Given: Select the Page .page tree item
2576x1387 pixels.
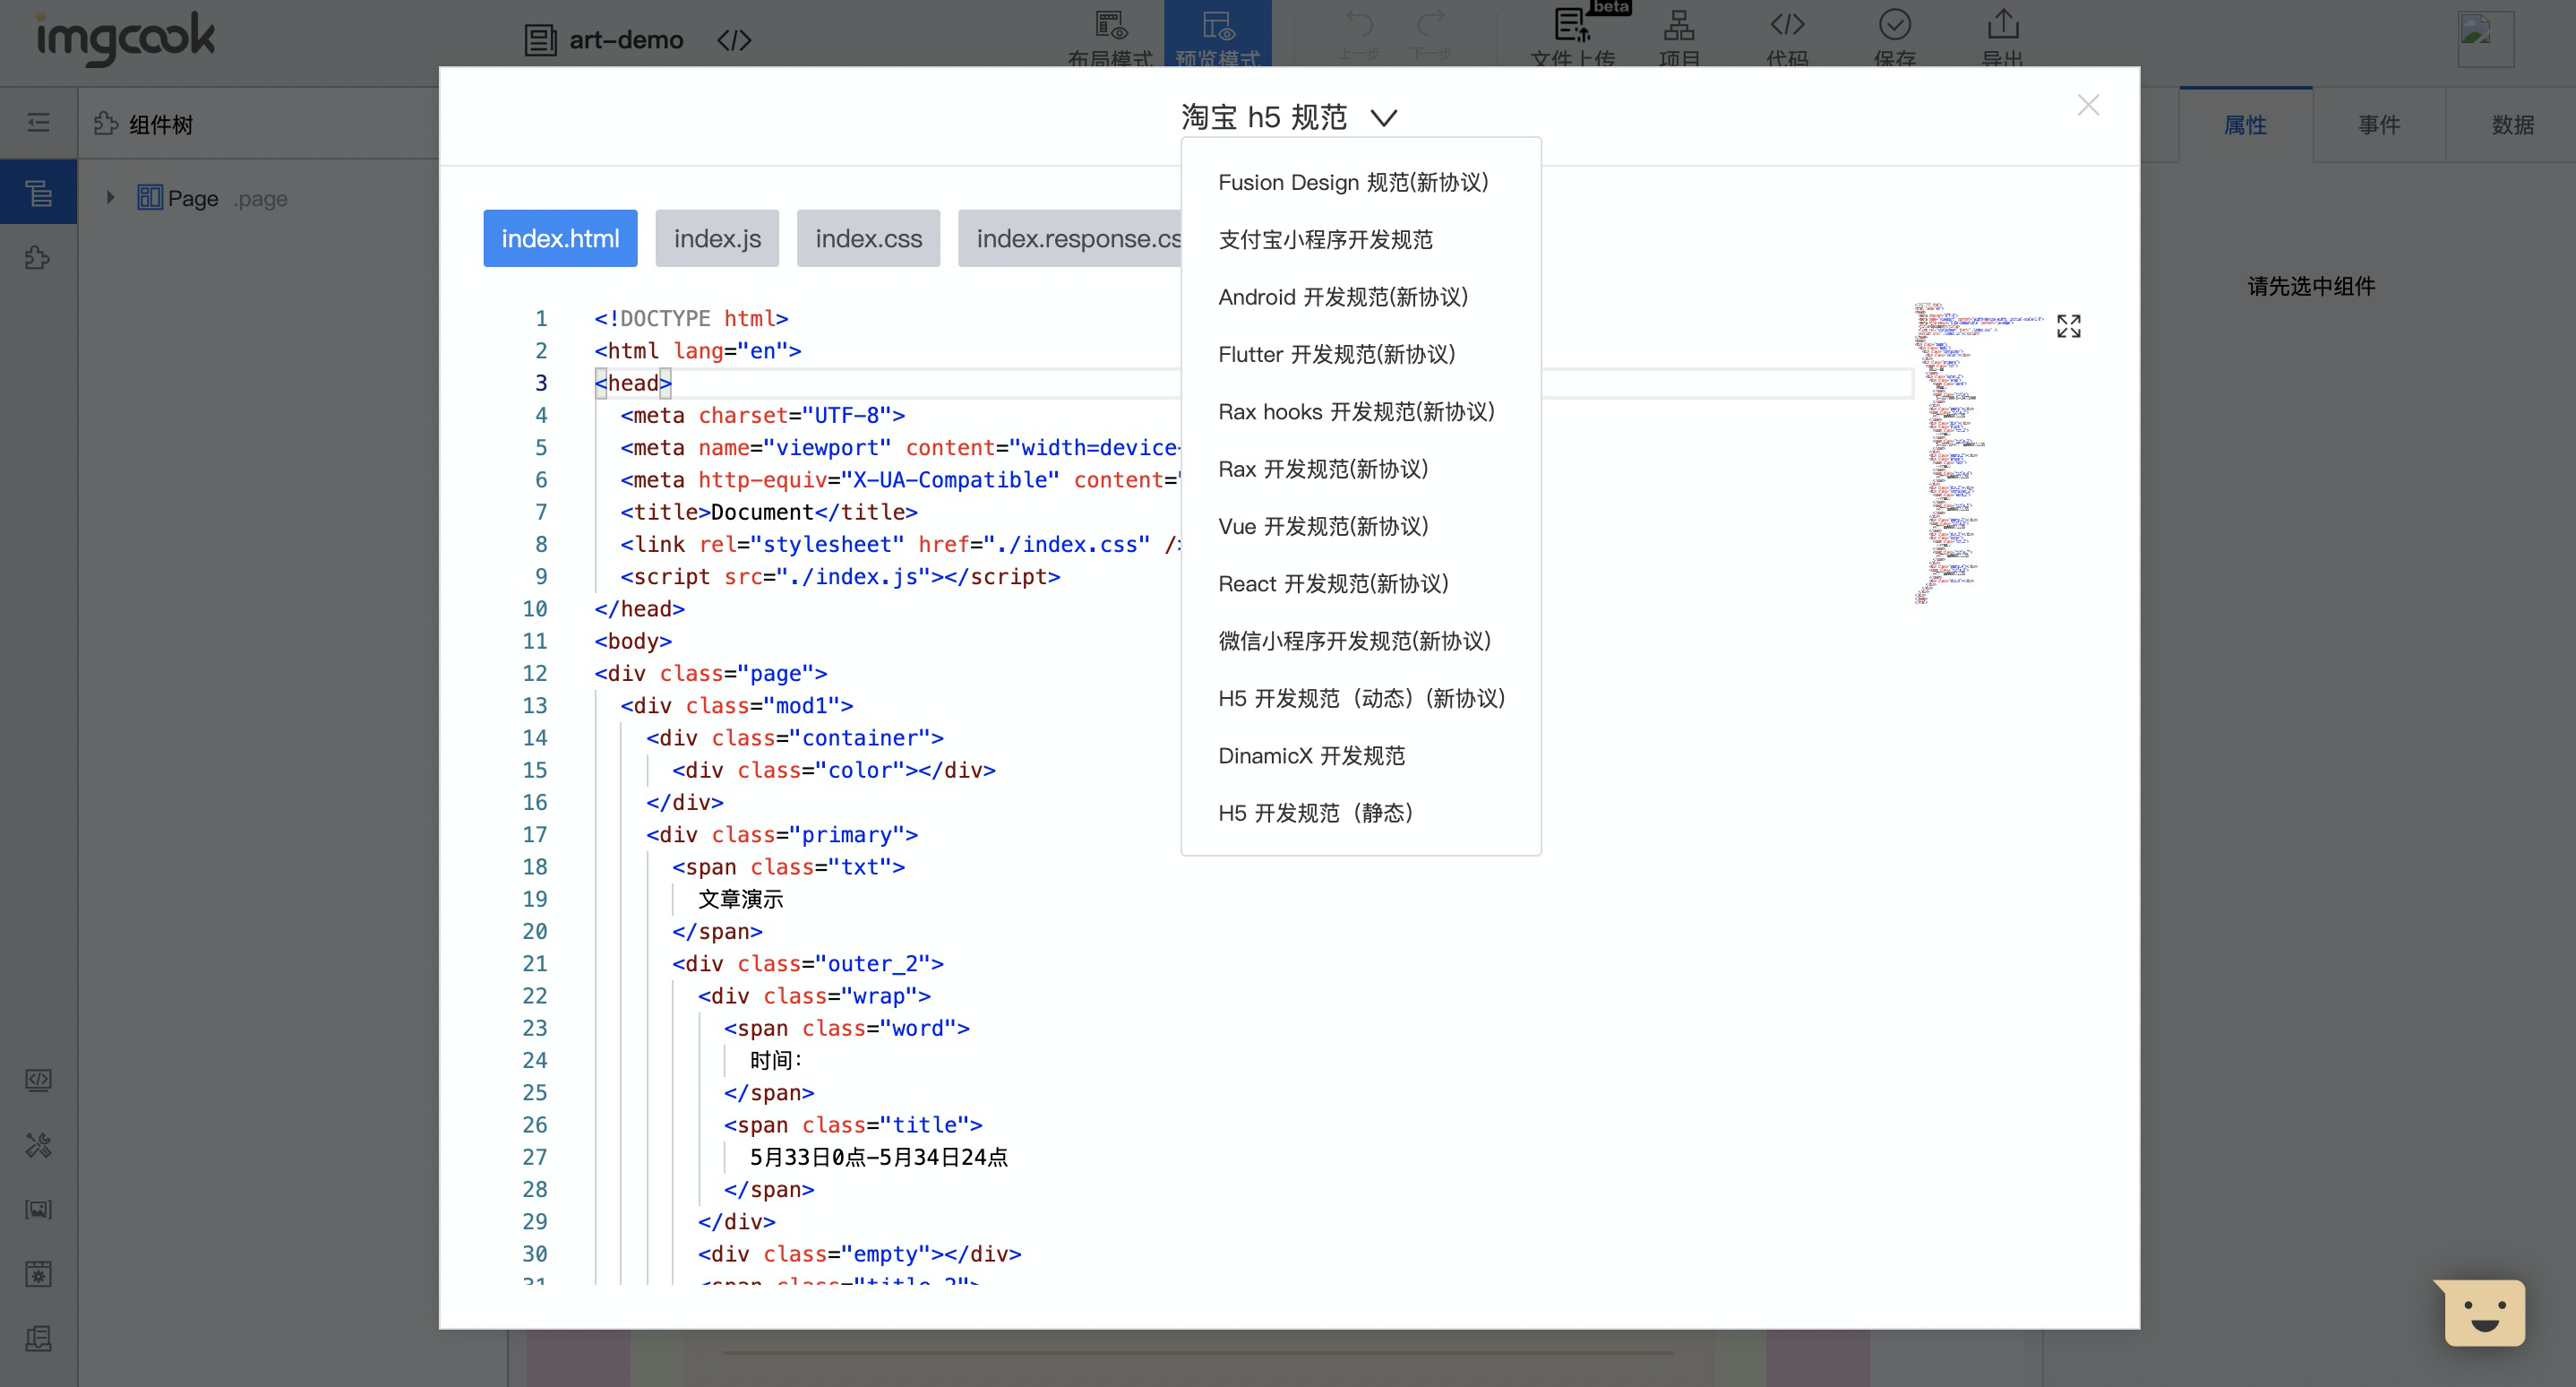Looking at the screenshot, I should pos(212,198).
